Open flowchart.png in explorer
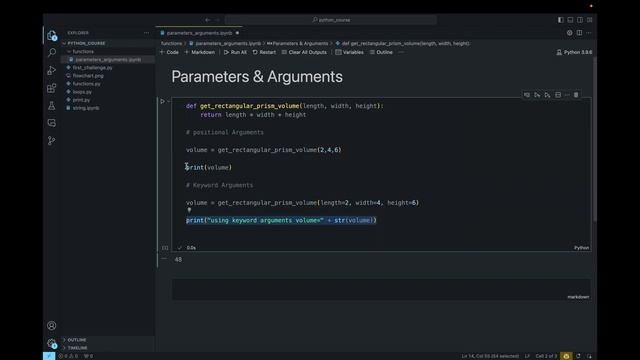Viewport: 640px width, 360px height. tap(108, 76)
